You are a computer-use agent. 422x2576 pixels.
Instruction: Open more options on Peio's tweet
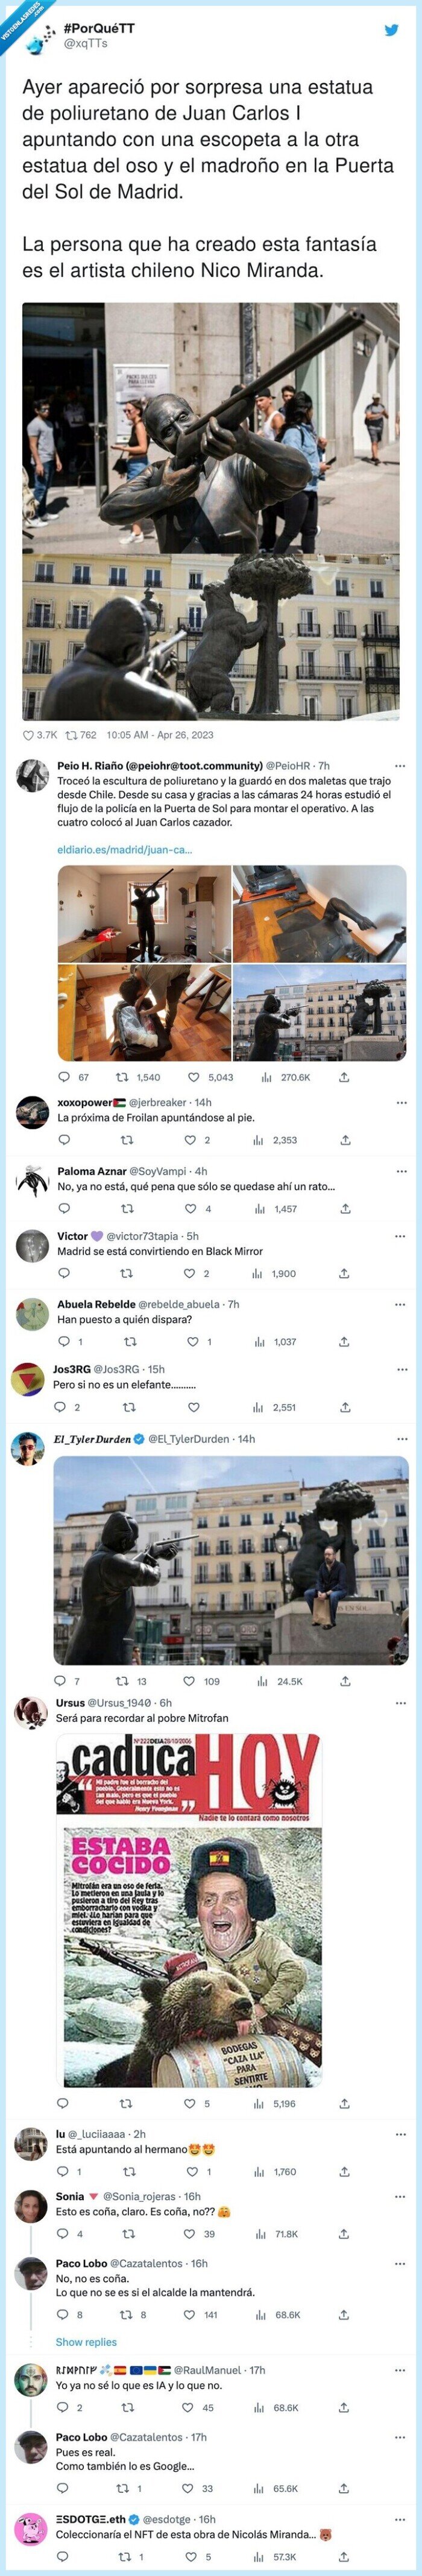(401, 766)
